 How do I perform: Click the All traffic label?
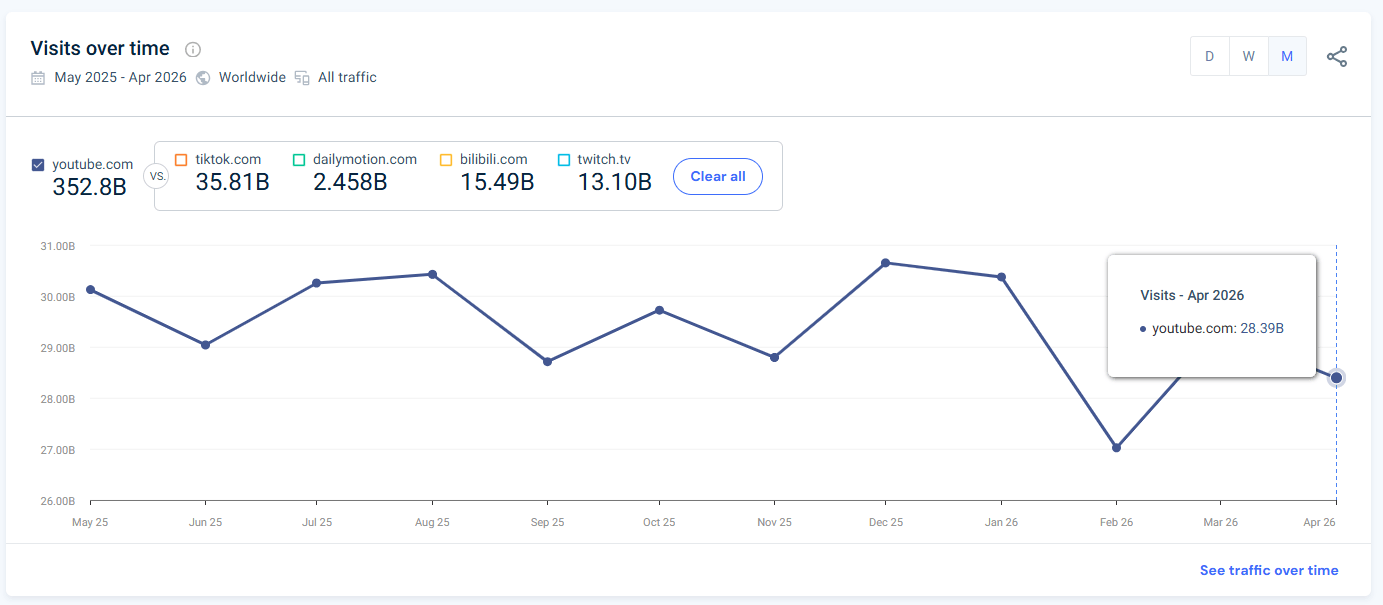coord(347,78)
